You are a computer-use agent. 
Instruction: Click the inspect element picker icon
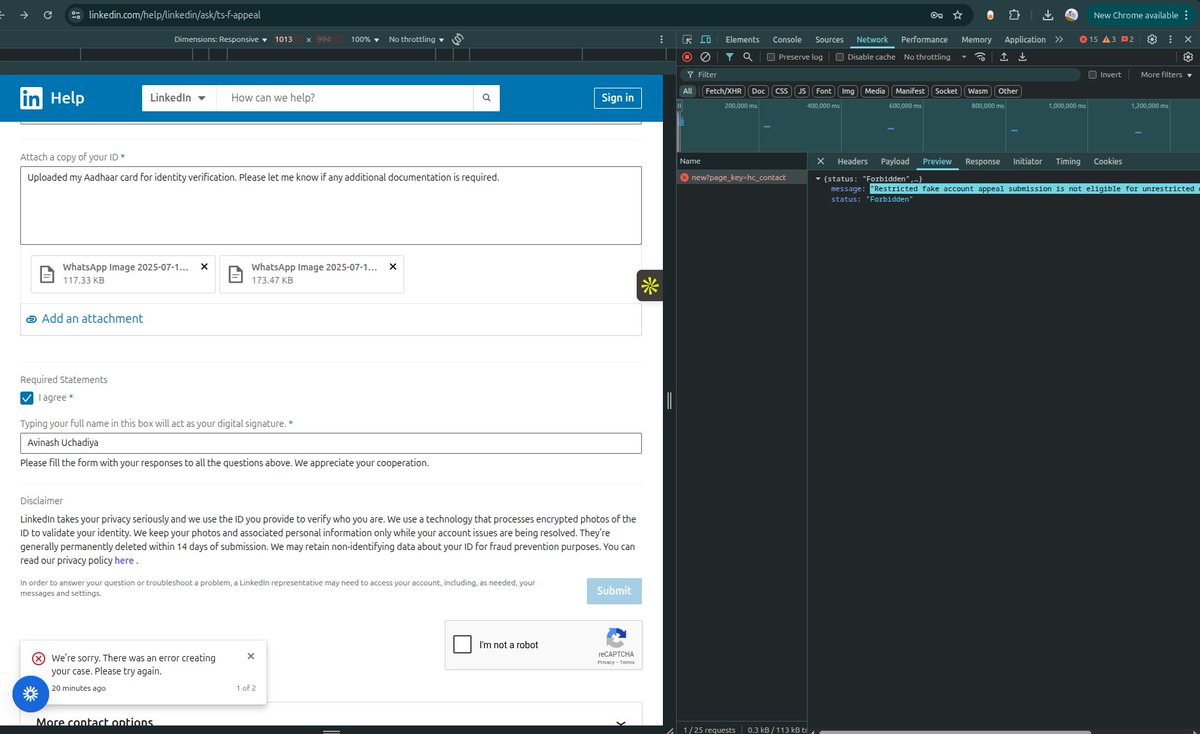688,39
